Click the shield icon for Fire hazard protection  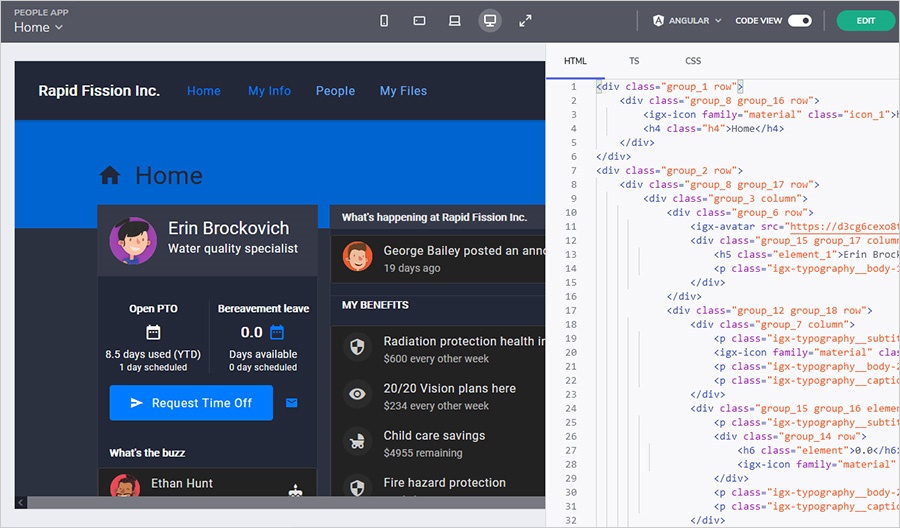pos(357,488)
